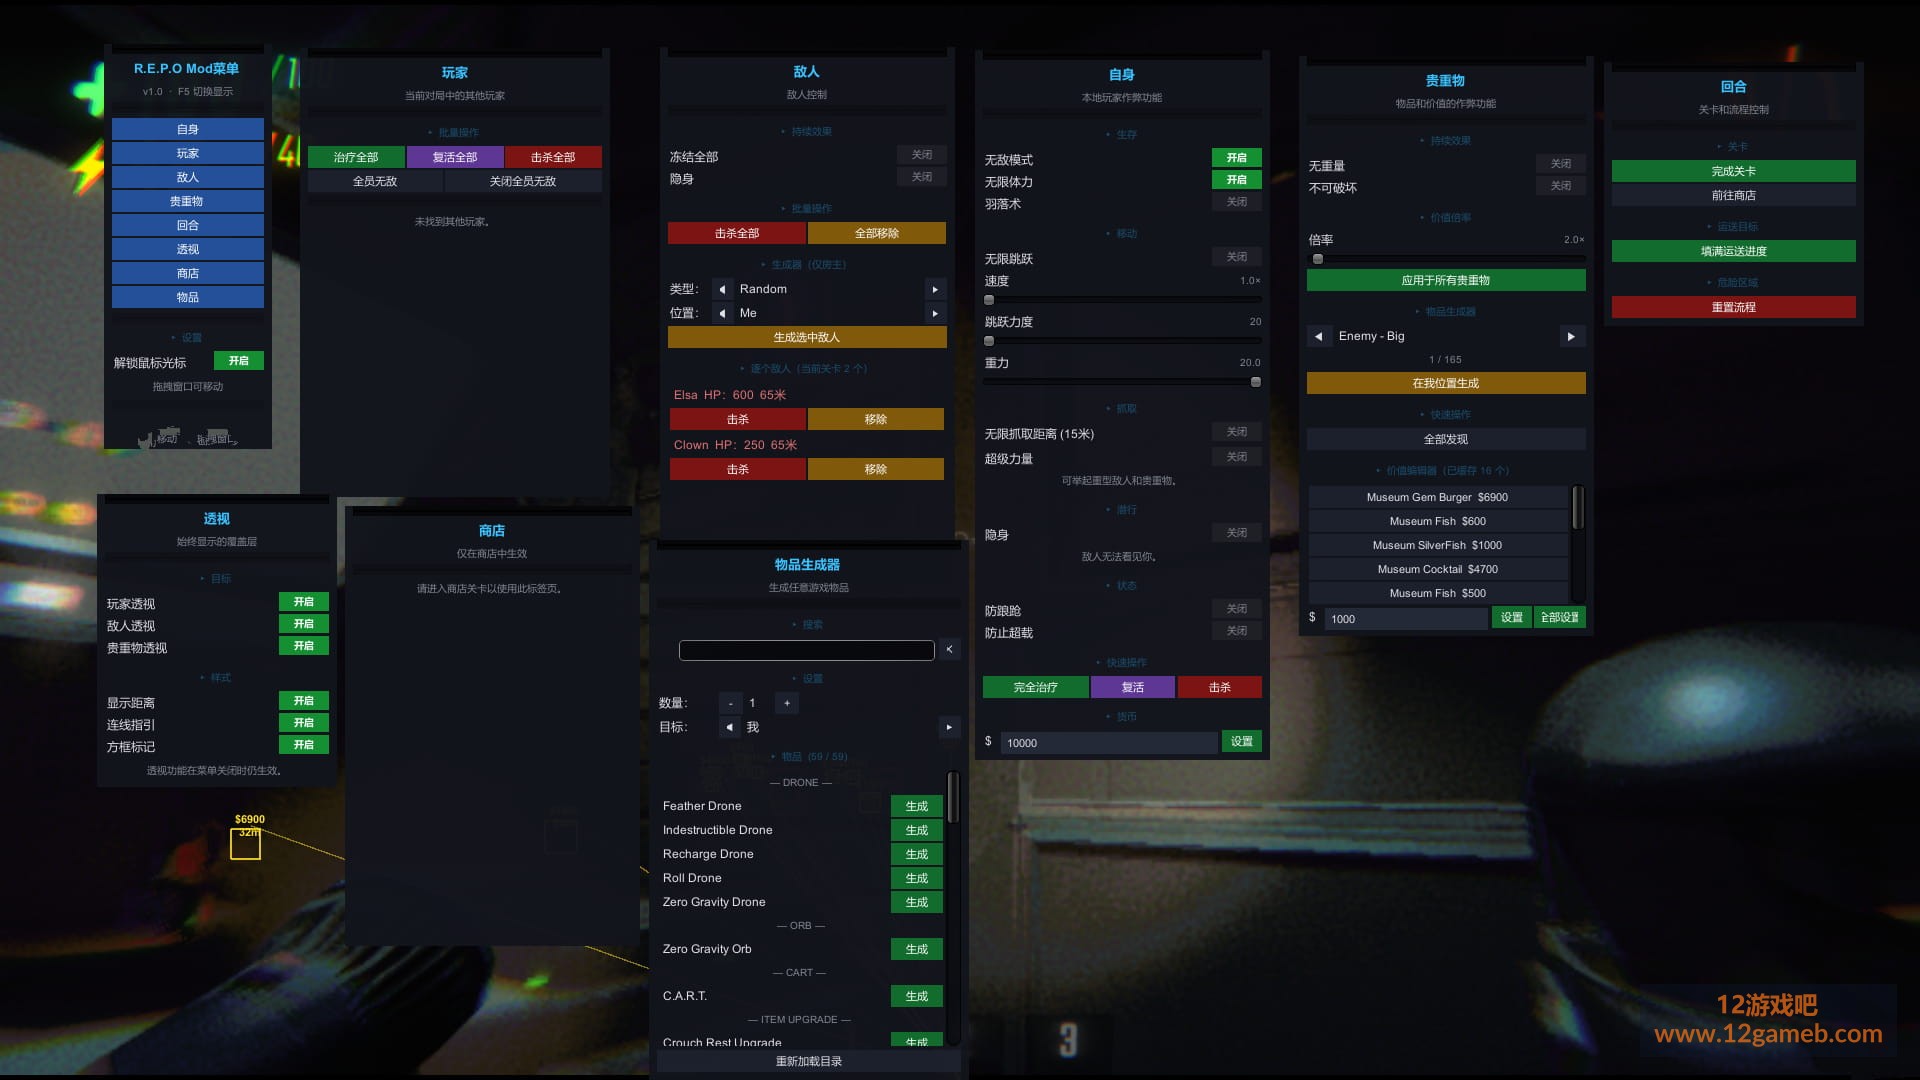This screenshot has height=1080, width=1920.
Task: Turn off 无敌模式 god mode
Action: (1237, 158)
